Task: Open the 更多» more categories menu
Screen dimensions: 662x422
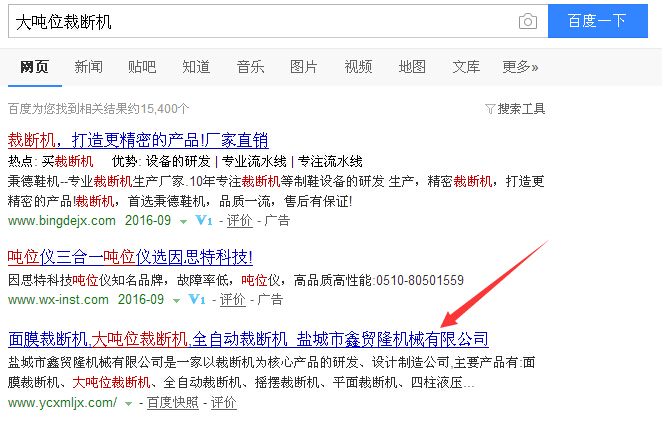Action: [x=520, y=67]
